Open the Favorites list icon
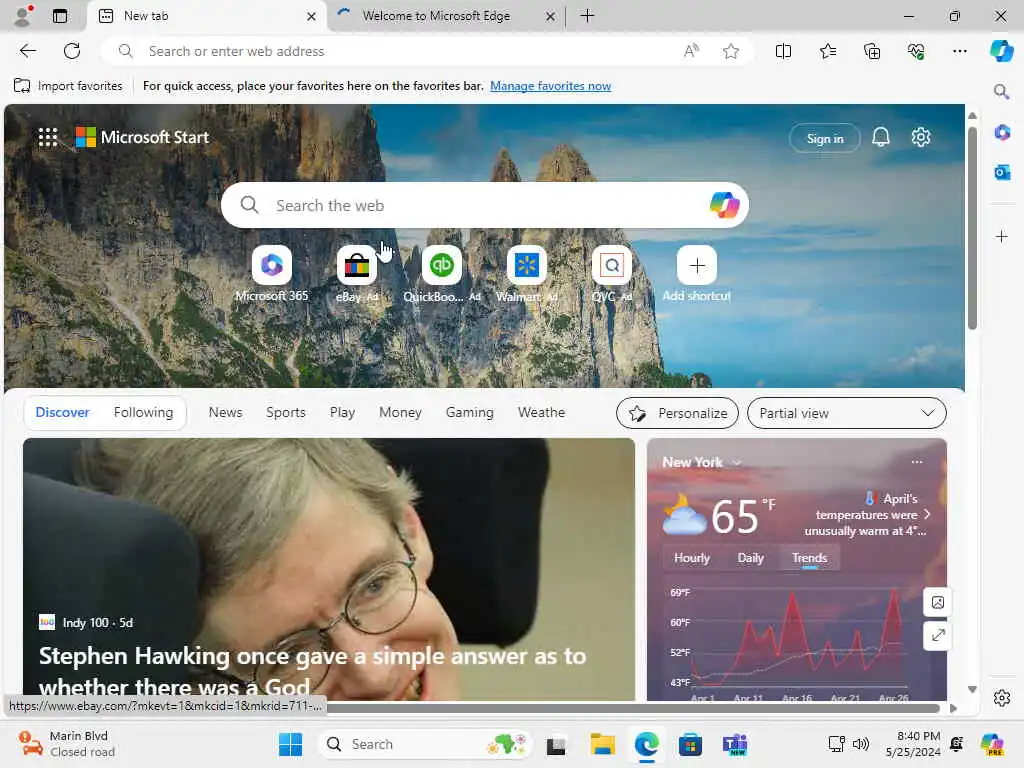 click(x=827, y=51)
